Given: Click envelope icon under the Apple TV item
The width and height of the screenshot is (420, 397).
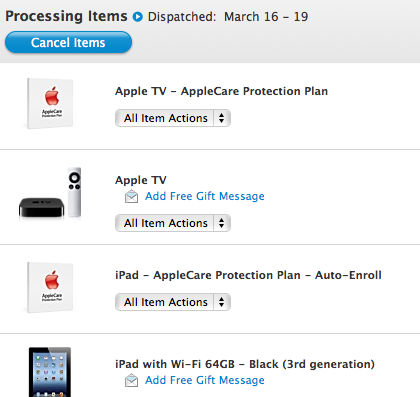Looking at the screenshot, I should coord(132,196).
